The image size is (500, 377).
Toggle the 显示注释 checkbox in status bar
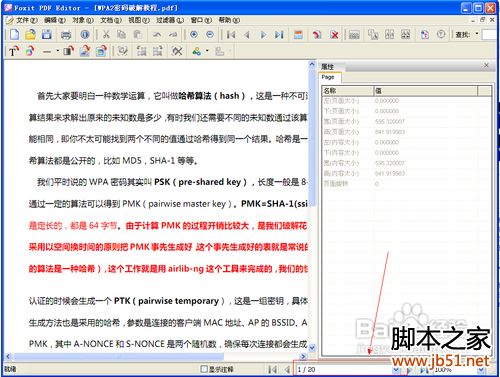(x=204, y=369)
